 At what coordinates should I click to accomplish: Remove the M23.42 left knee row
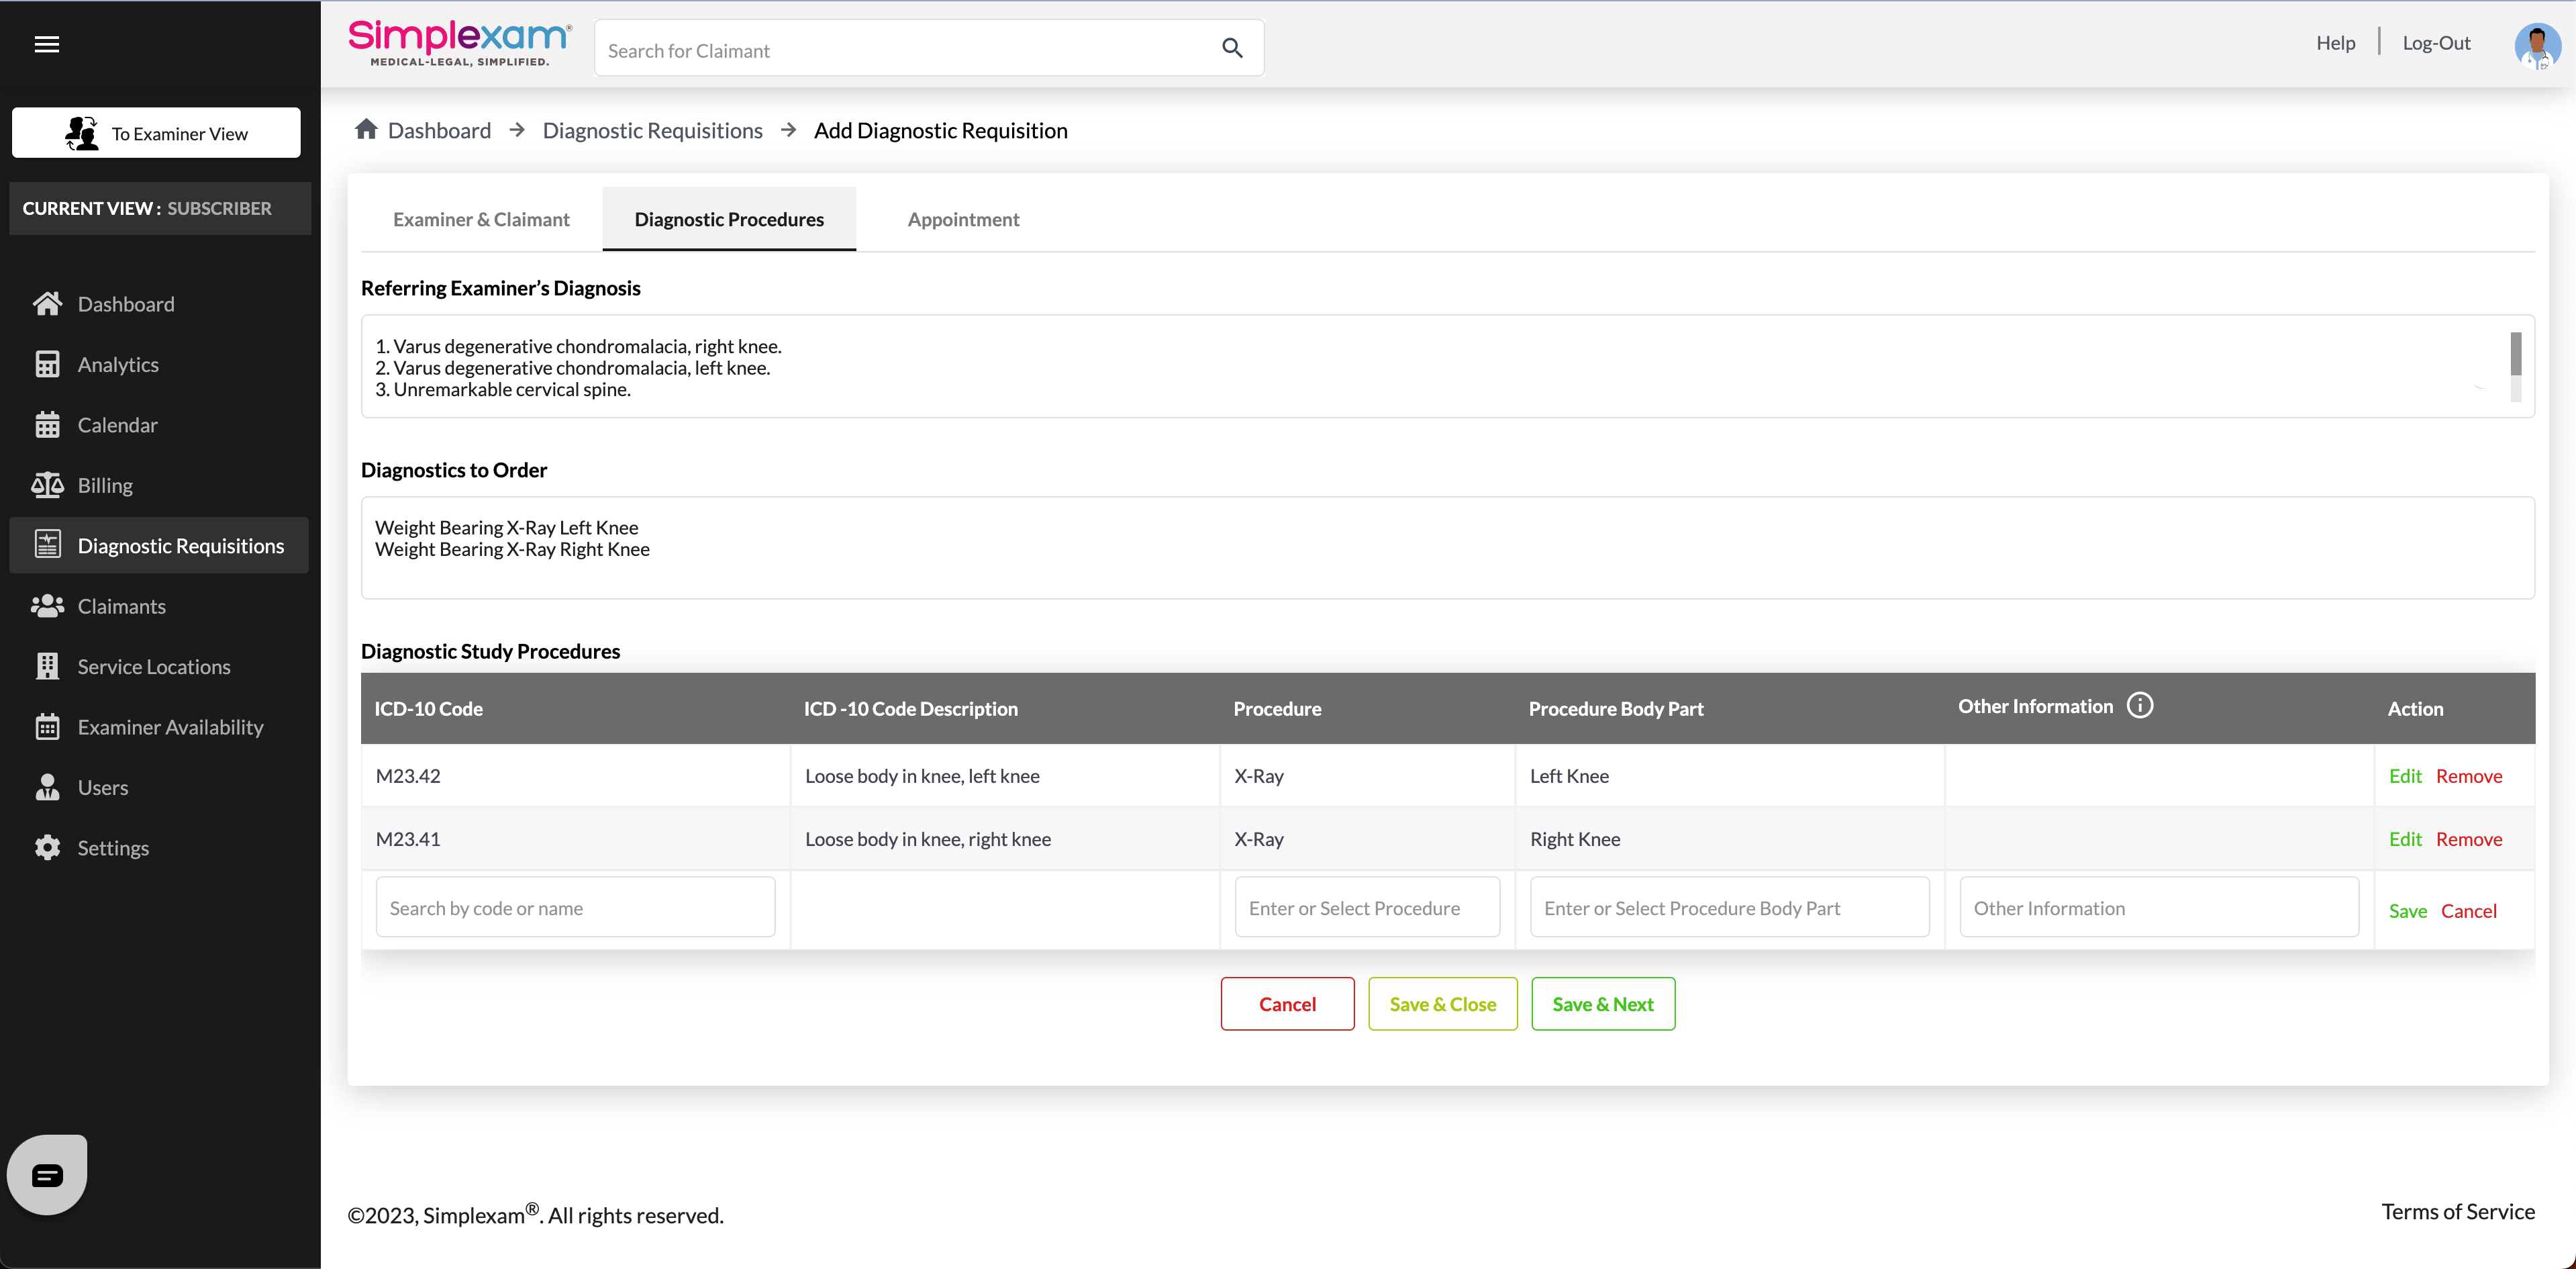click(2468, 776)
